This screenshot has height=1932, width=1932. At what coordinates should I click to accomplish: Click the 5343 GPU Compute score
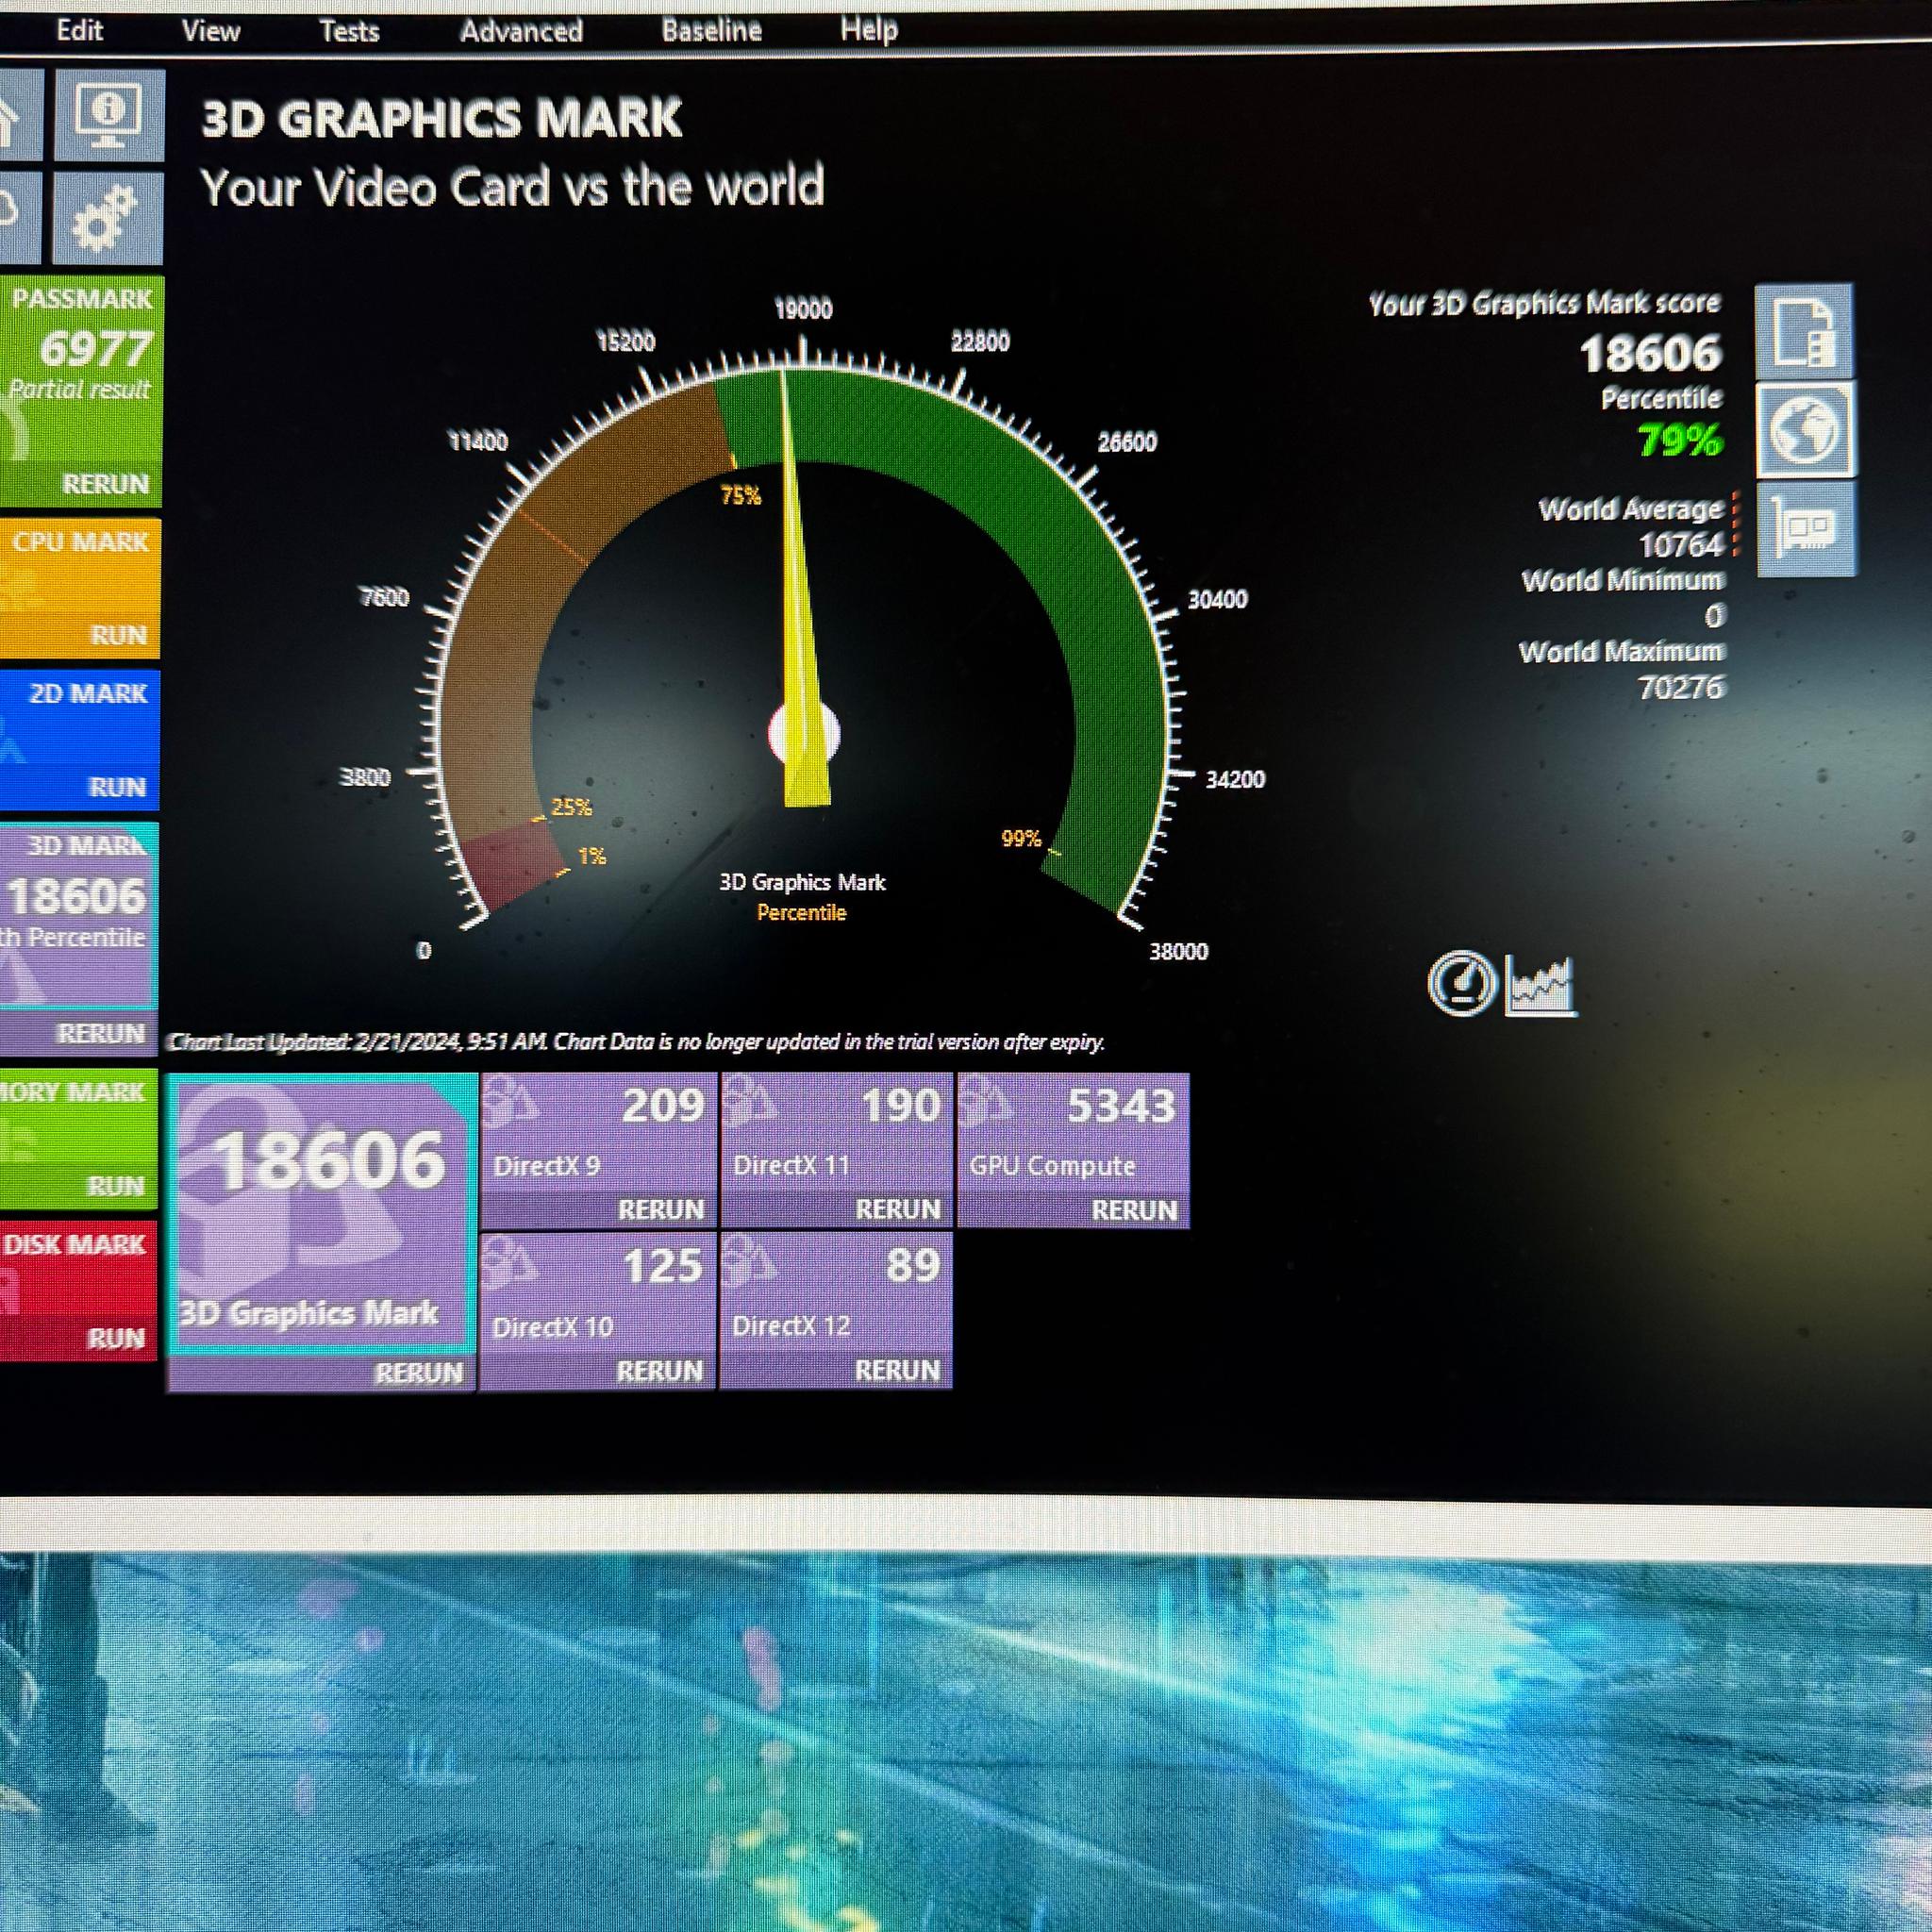(1121, 1106)
